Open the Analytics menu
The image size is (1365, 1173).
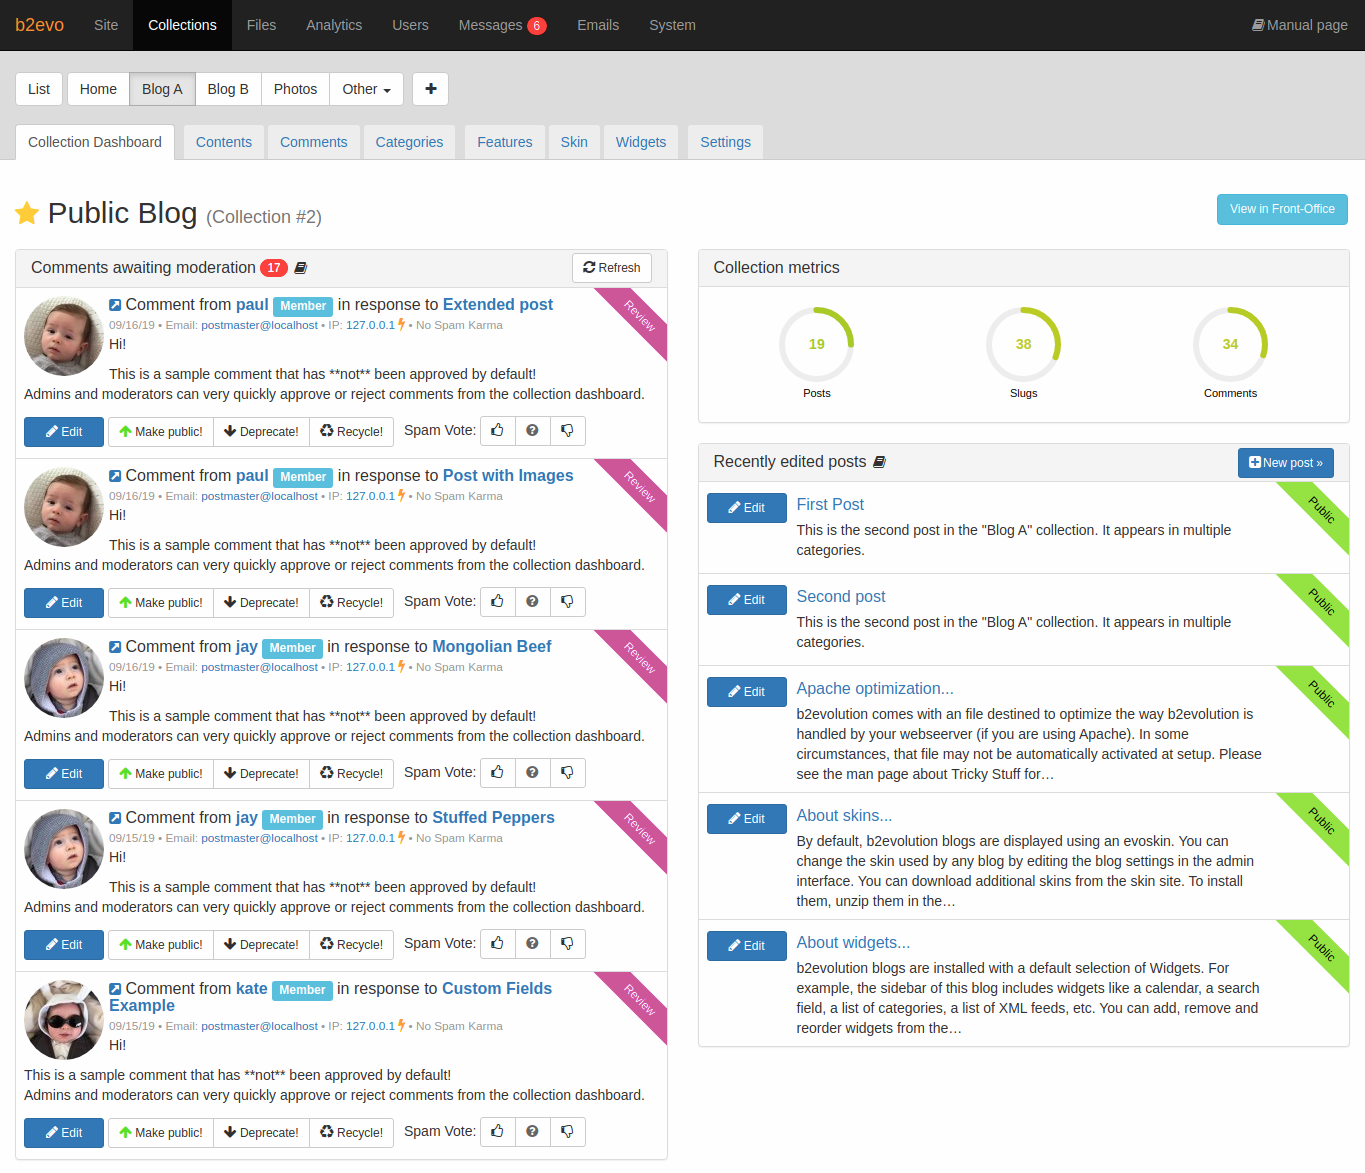pos(334,25)
